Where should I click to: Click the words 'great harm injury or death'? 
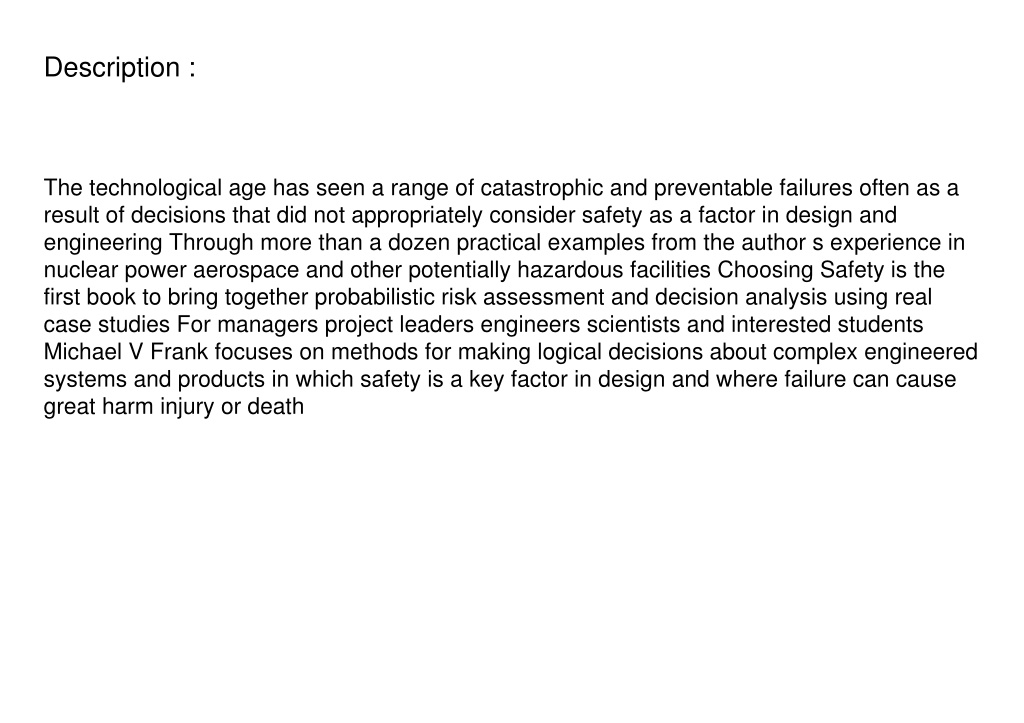click(x=174, y=406)
